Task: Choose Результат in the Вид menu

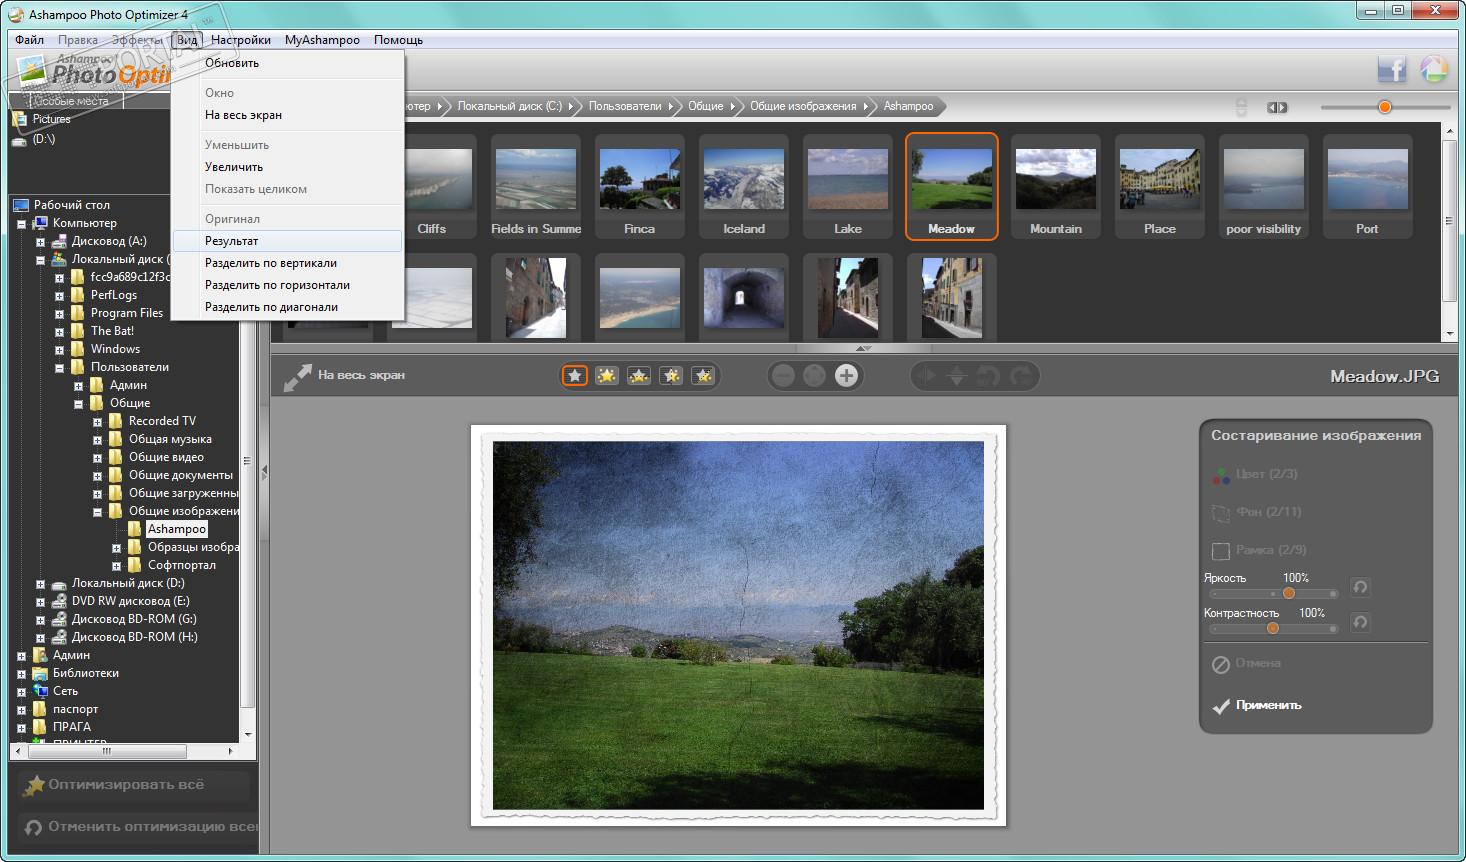Action: pyautogui.click(x=288, y=241)
